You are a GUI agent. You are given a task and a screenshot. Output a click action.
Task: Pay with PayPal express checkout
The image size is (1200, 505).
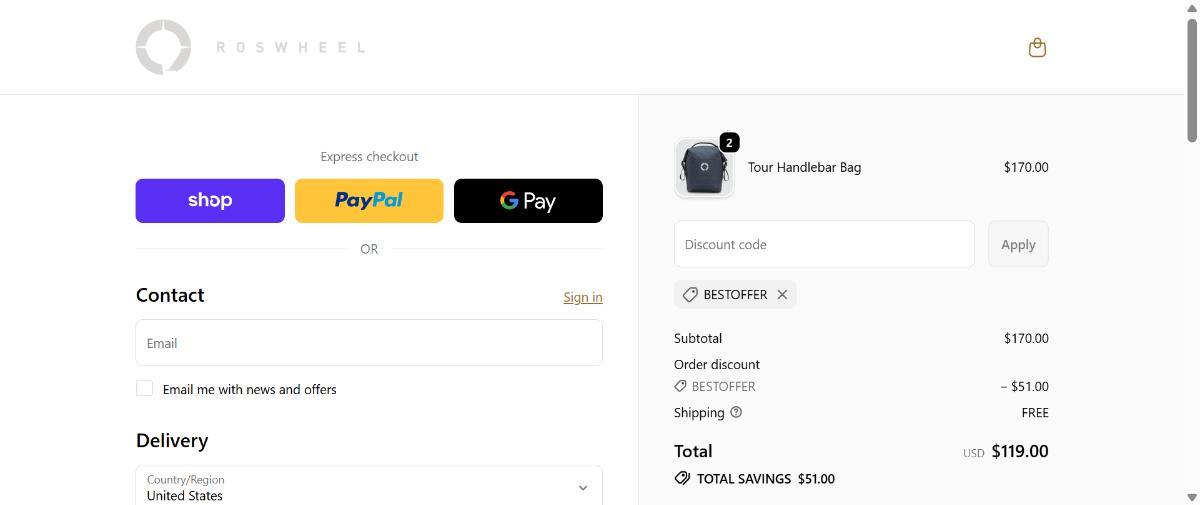[369, 201]
